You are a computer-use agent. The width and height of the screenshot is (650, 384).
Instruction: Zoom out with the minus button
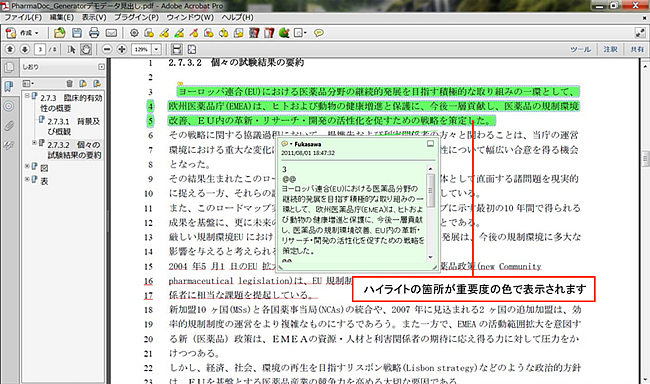point(107,49)
